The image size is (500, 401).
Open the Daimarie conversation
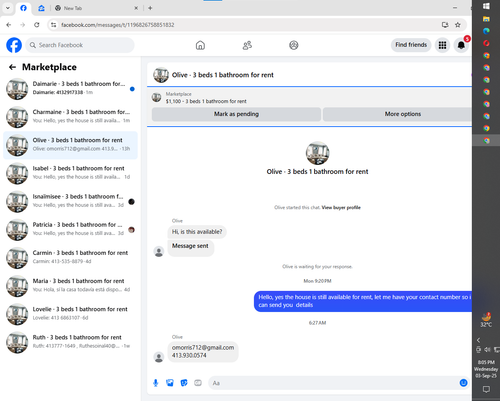pos(70,89)
